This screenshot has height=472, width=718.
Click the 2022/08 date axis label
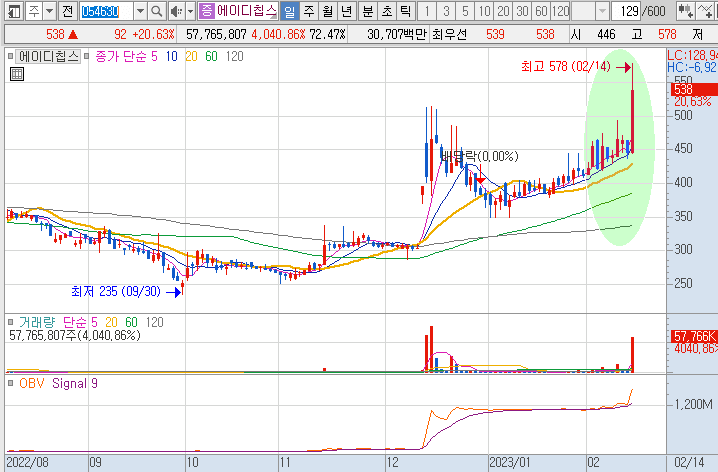click(x=28, y=462)
